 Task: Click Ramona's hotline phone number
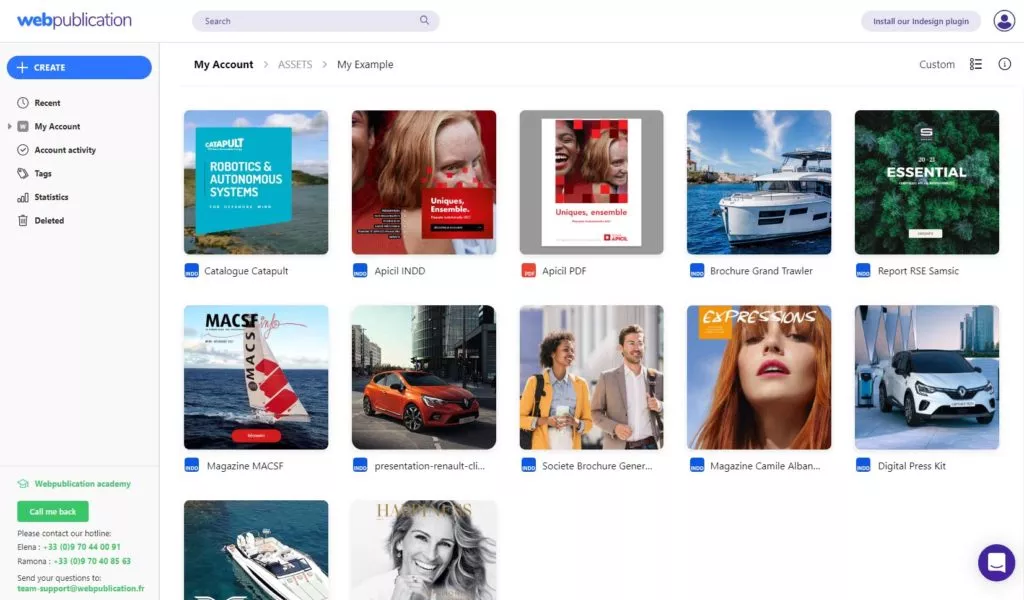pyautogui.click(x=92, y=561)
